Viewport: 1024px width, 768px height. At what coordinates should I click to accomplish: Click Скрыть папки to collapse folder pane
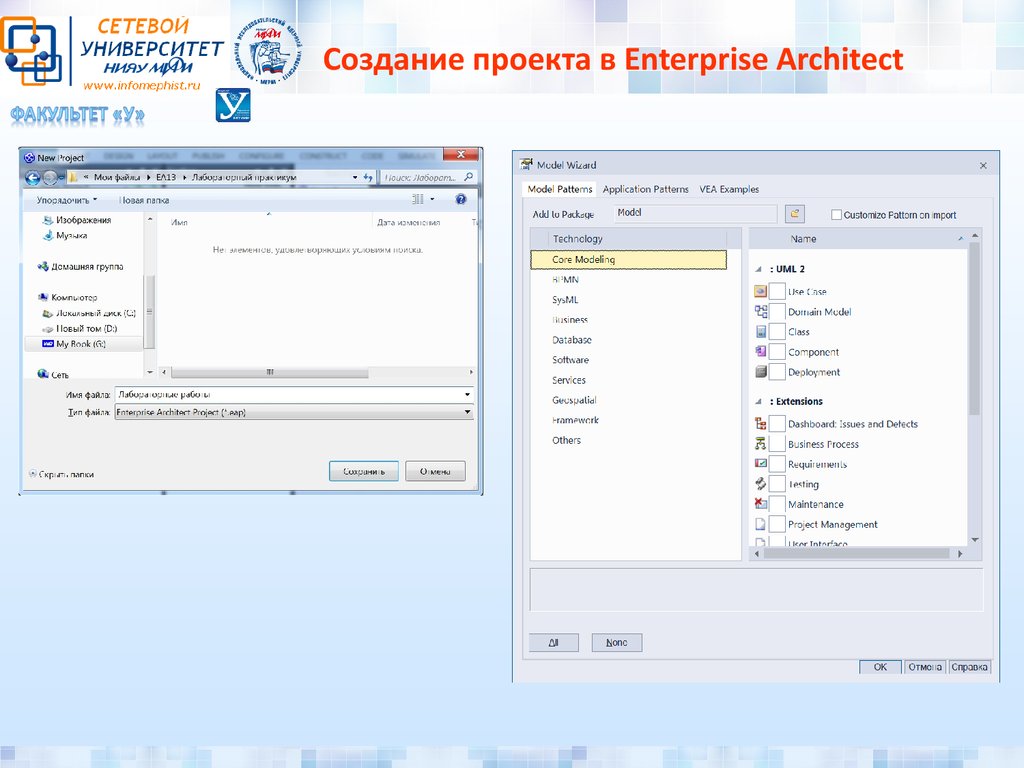point(61,474)
